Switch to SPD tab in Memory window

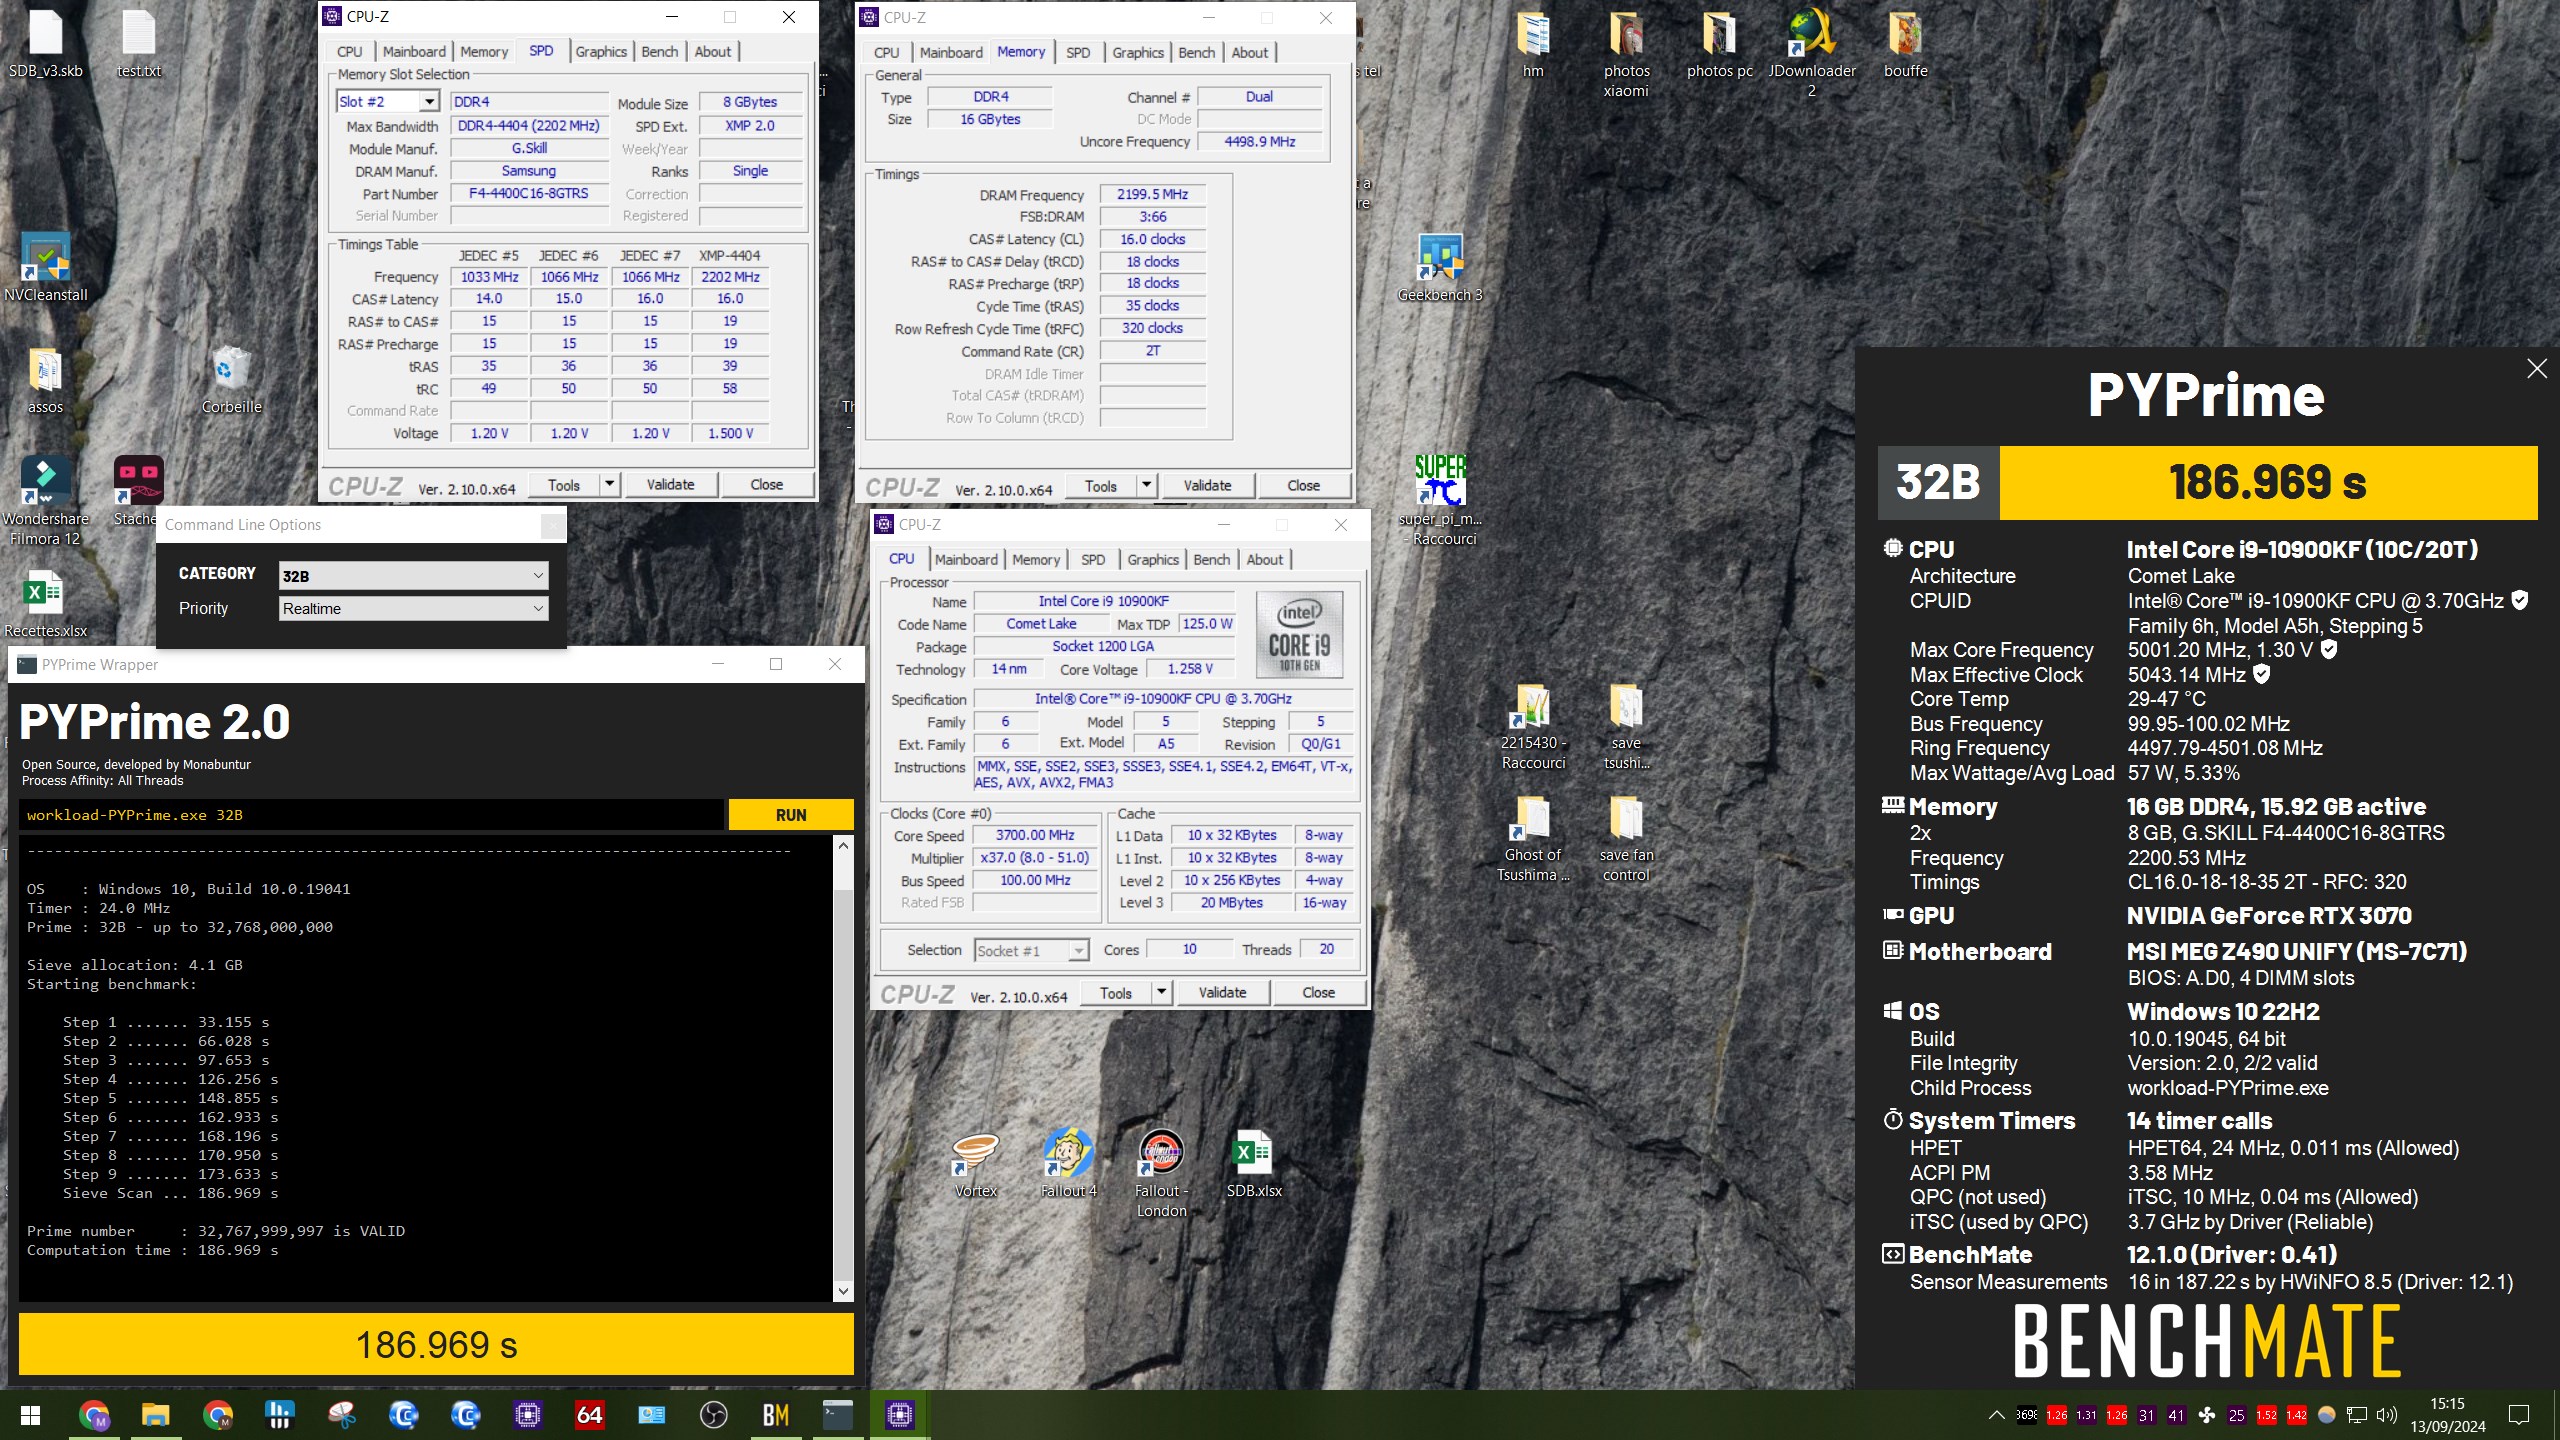coord(1077,52)
